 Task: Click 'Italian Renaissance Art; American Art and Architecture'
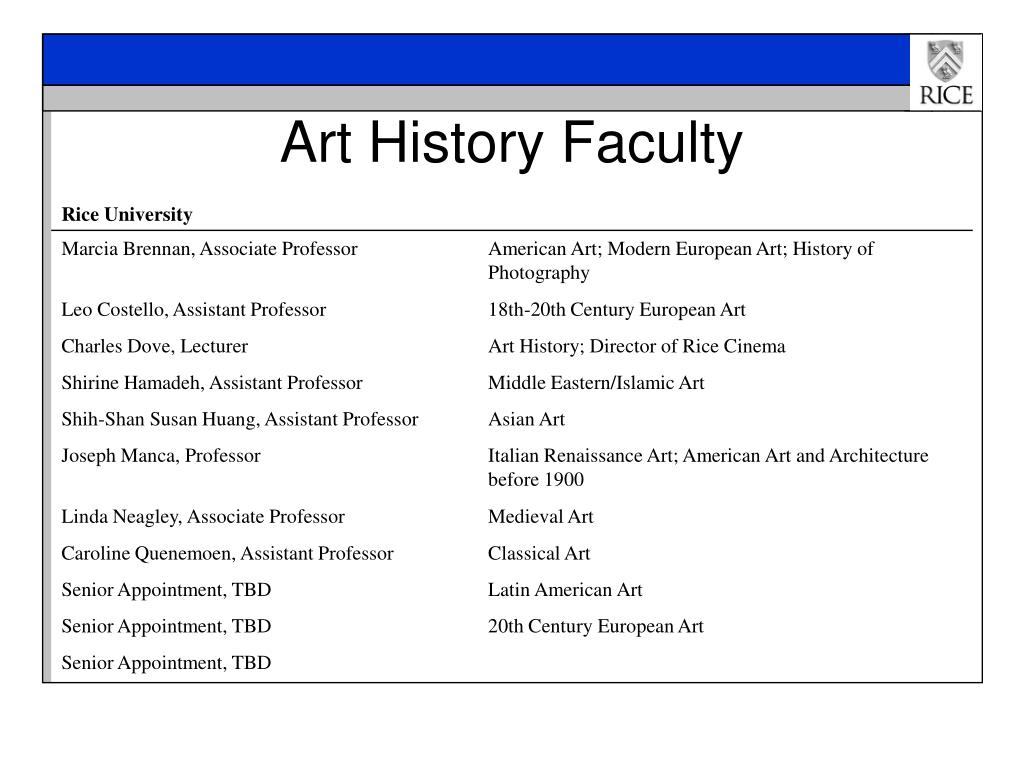(708, 456)
